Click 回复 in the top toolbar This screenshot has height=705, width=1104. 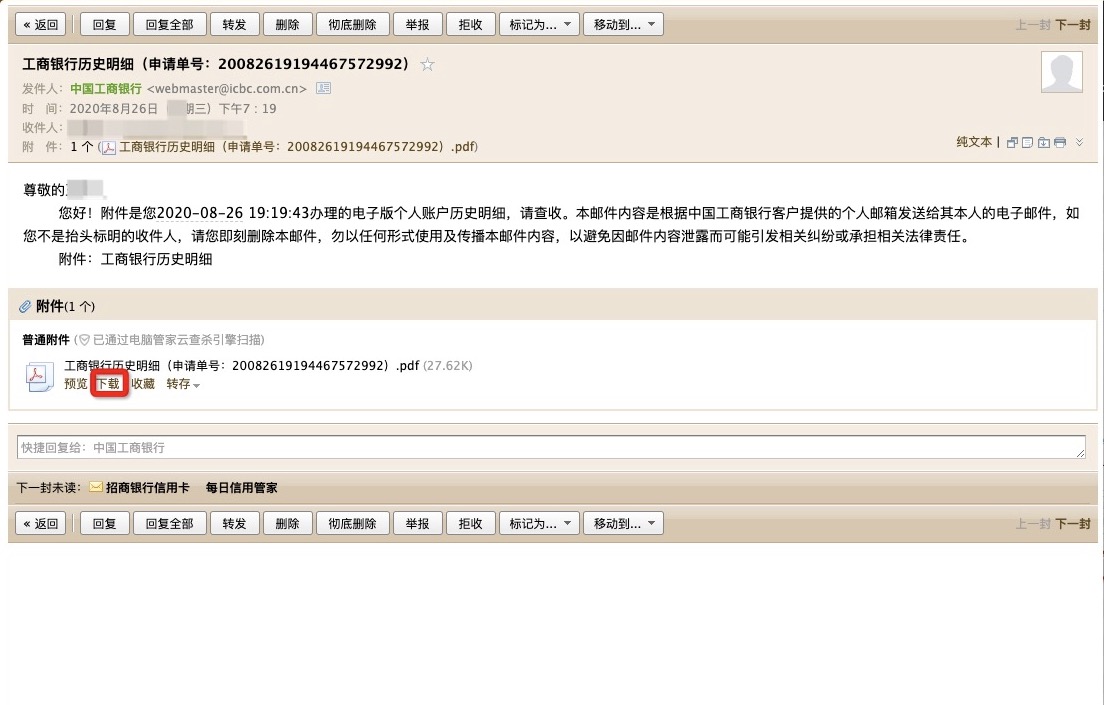coord(104,25)
